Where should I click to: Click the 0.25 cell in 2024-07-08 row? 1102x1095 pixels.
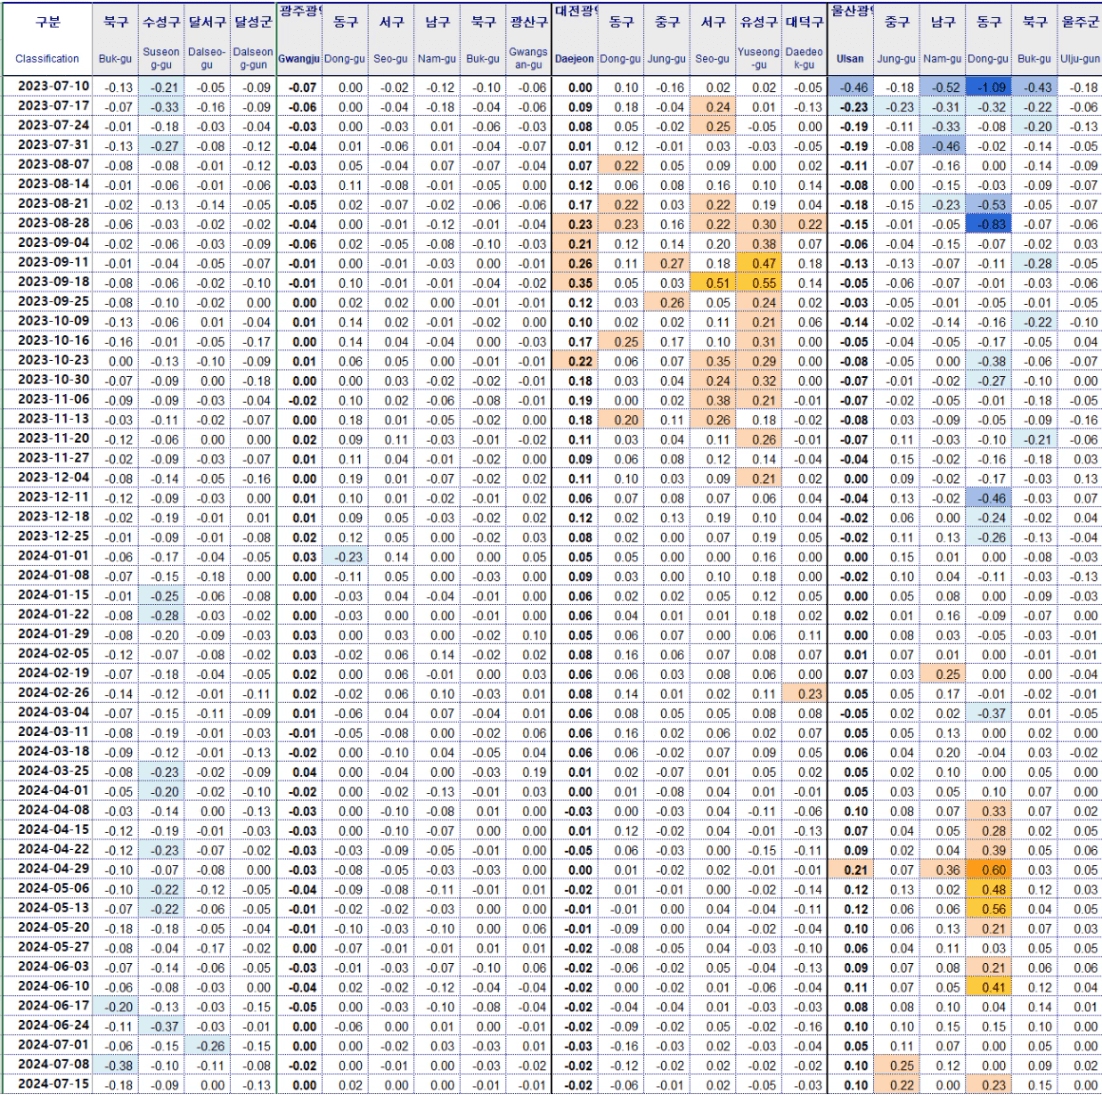[897, 1065]
